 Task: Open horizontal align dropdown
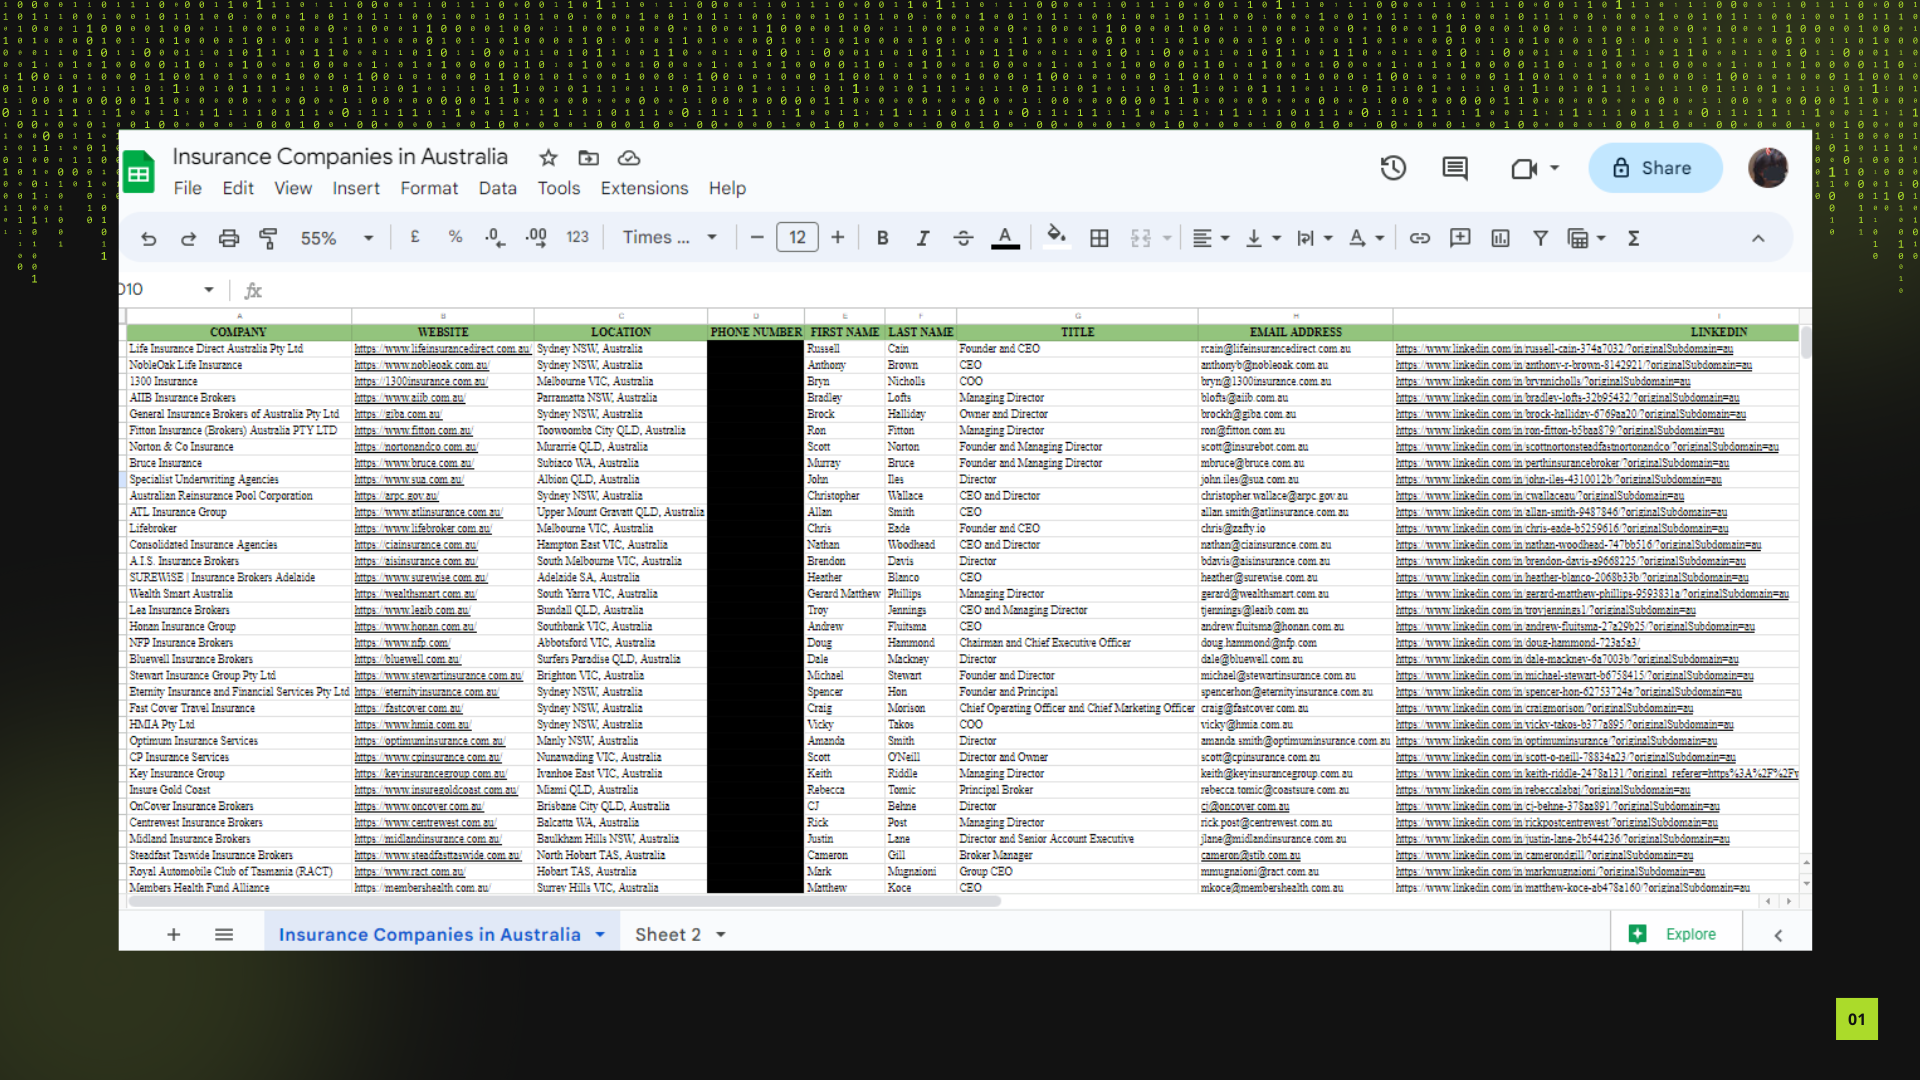[1211, 238]
